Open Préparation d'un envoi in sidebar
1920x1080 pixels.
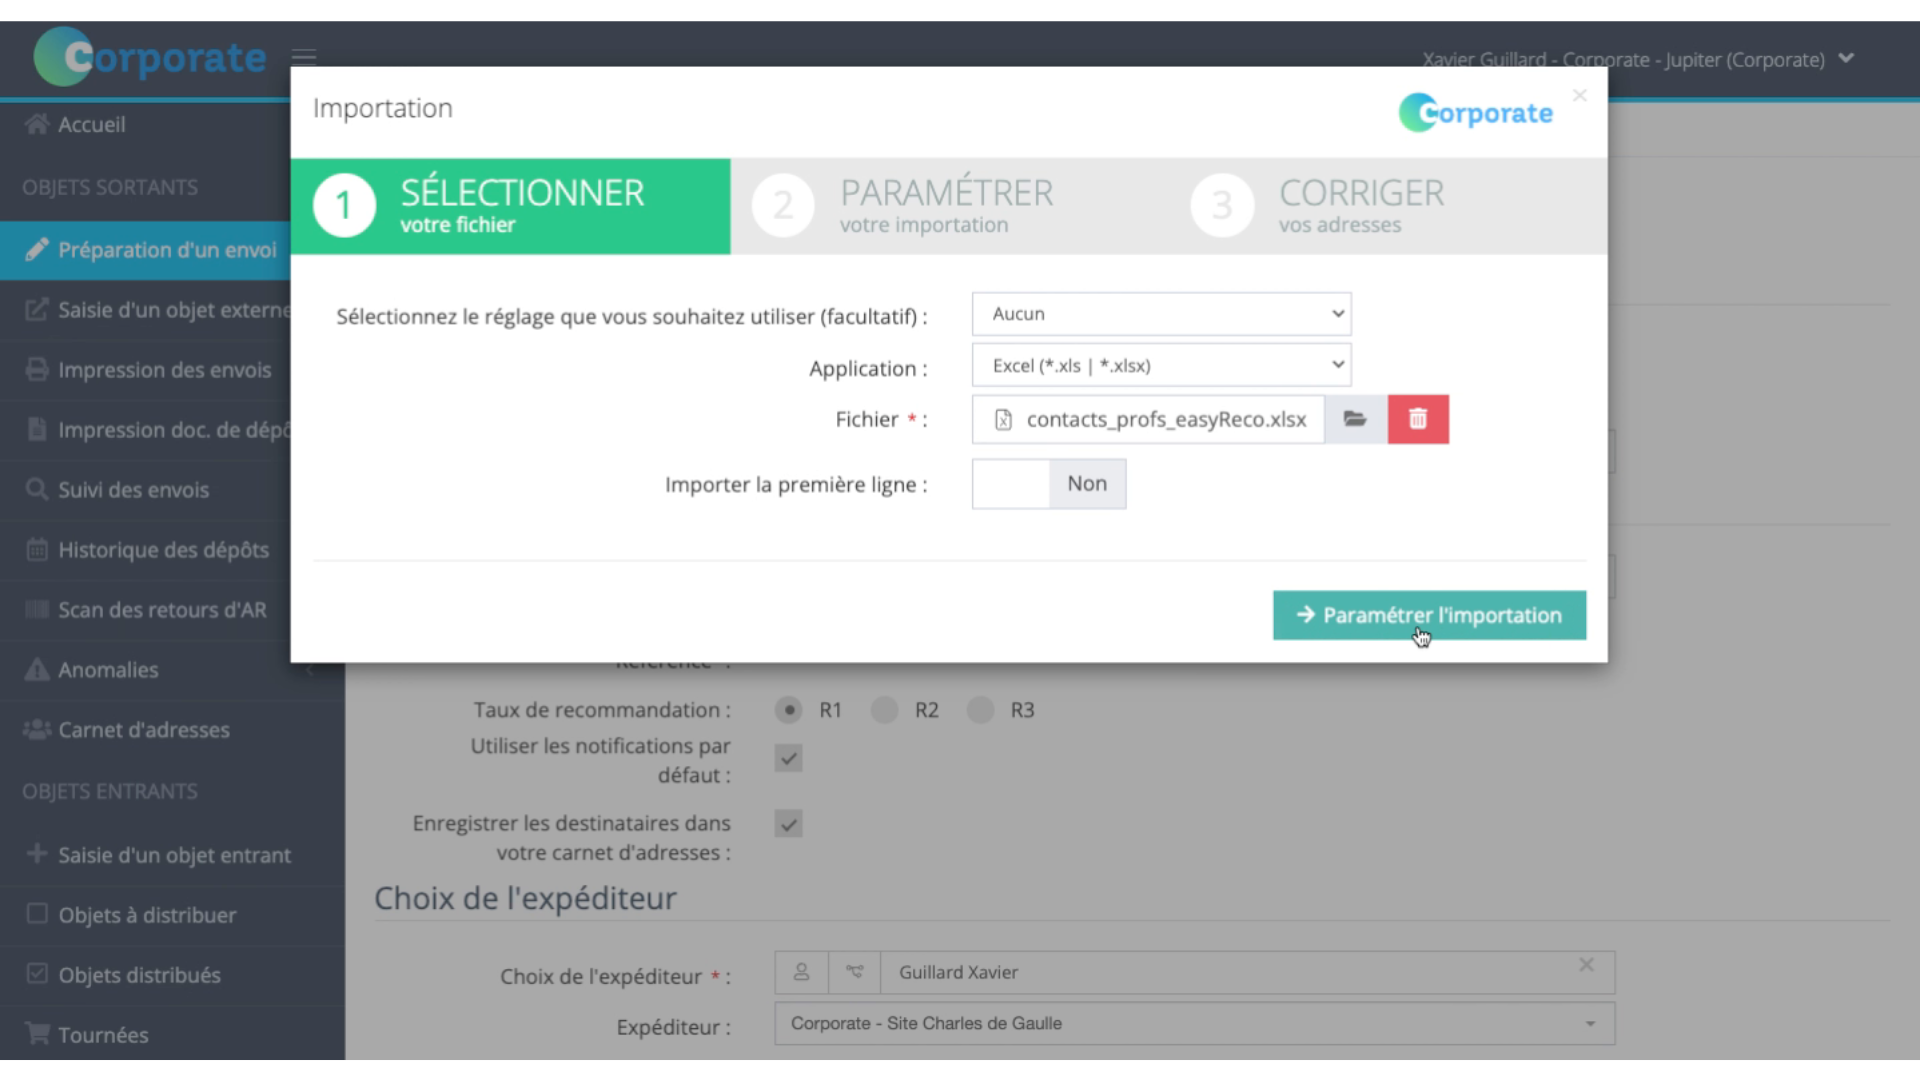point(145,250)
